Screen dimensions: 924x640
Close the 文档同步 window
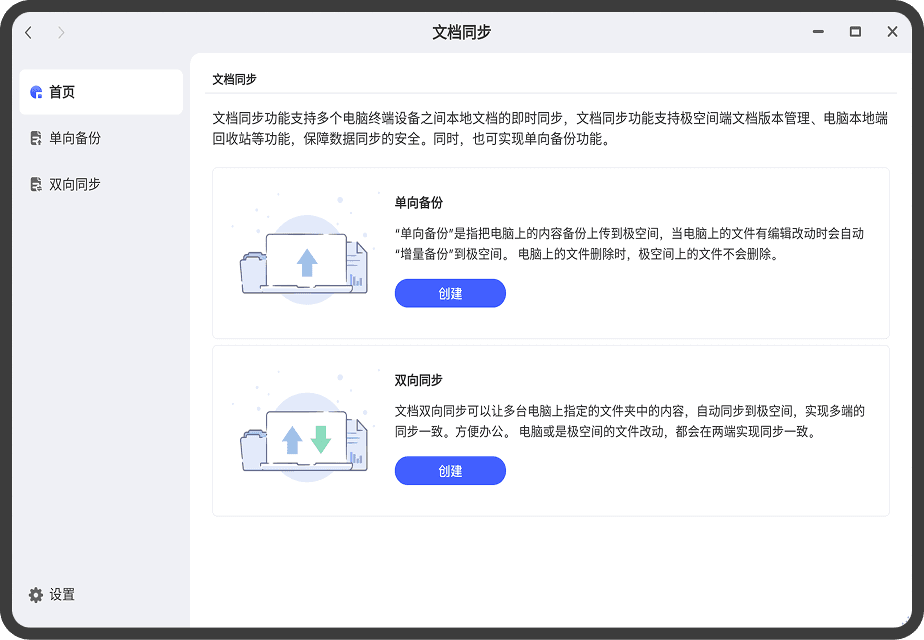click(892, 32)
